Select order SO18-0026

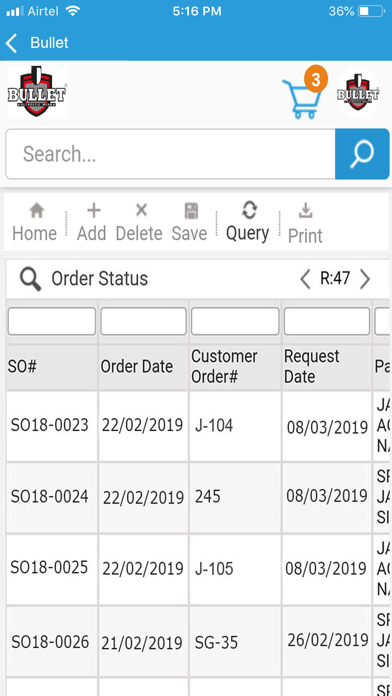[50, 642]
